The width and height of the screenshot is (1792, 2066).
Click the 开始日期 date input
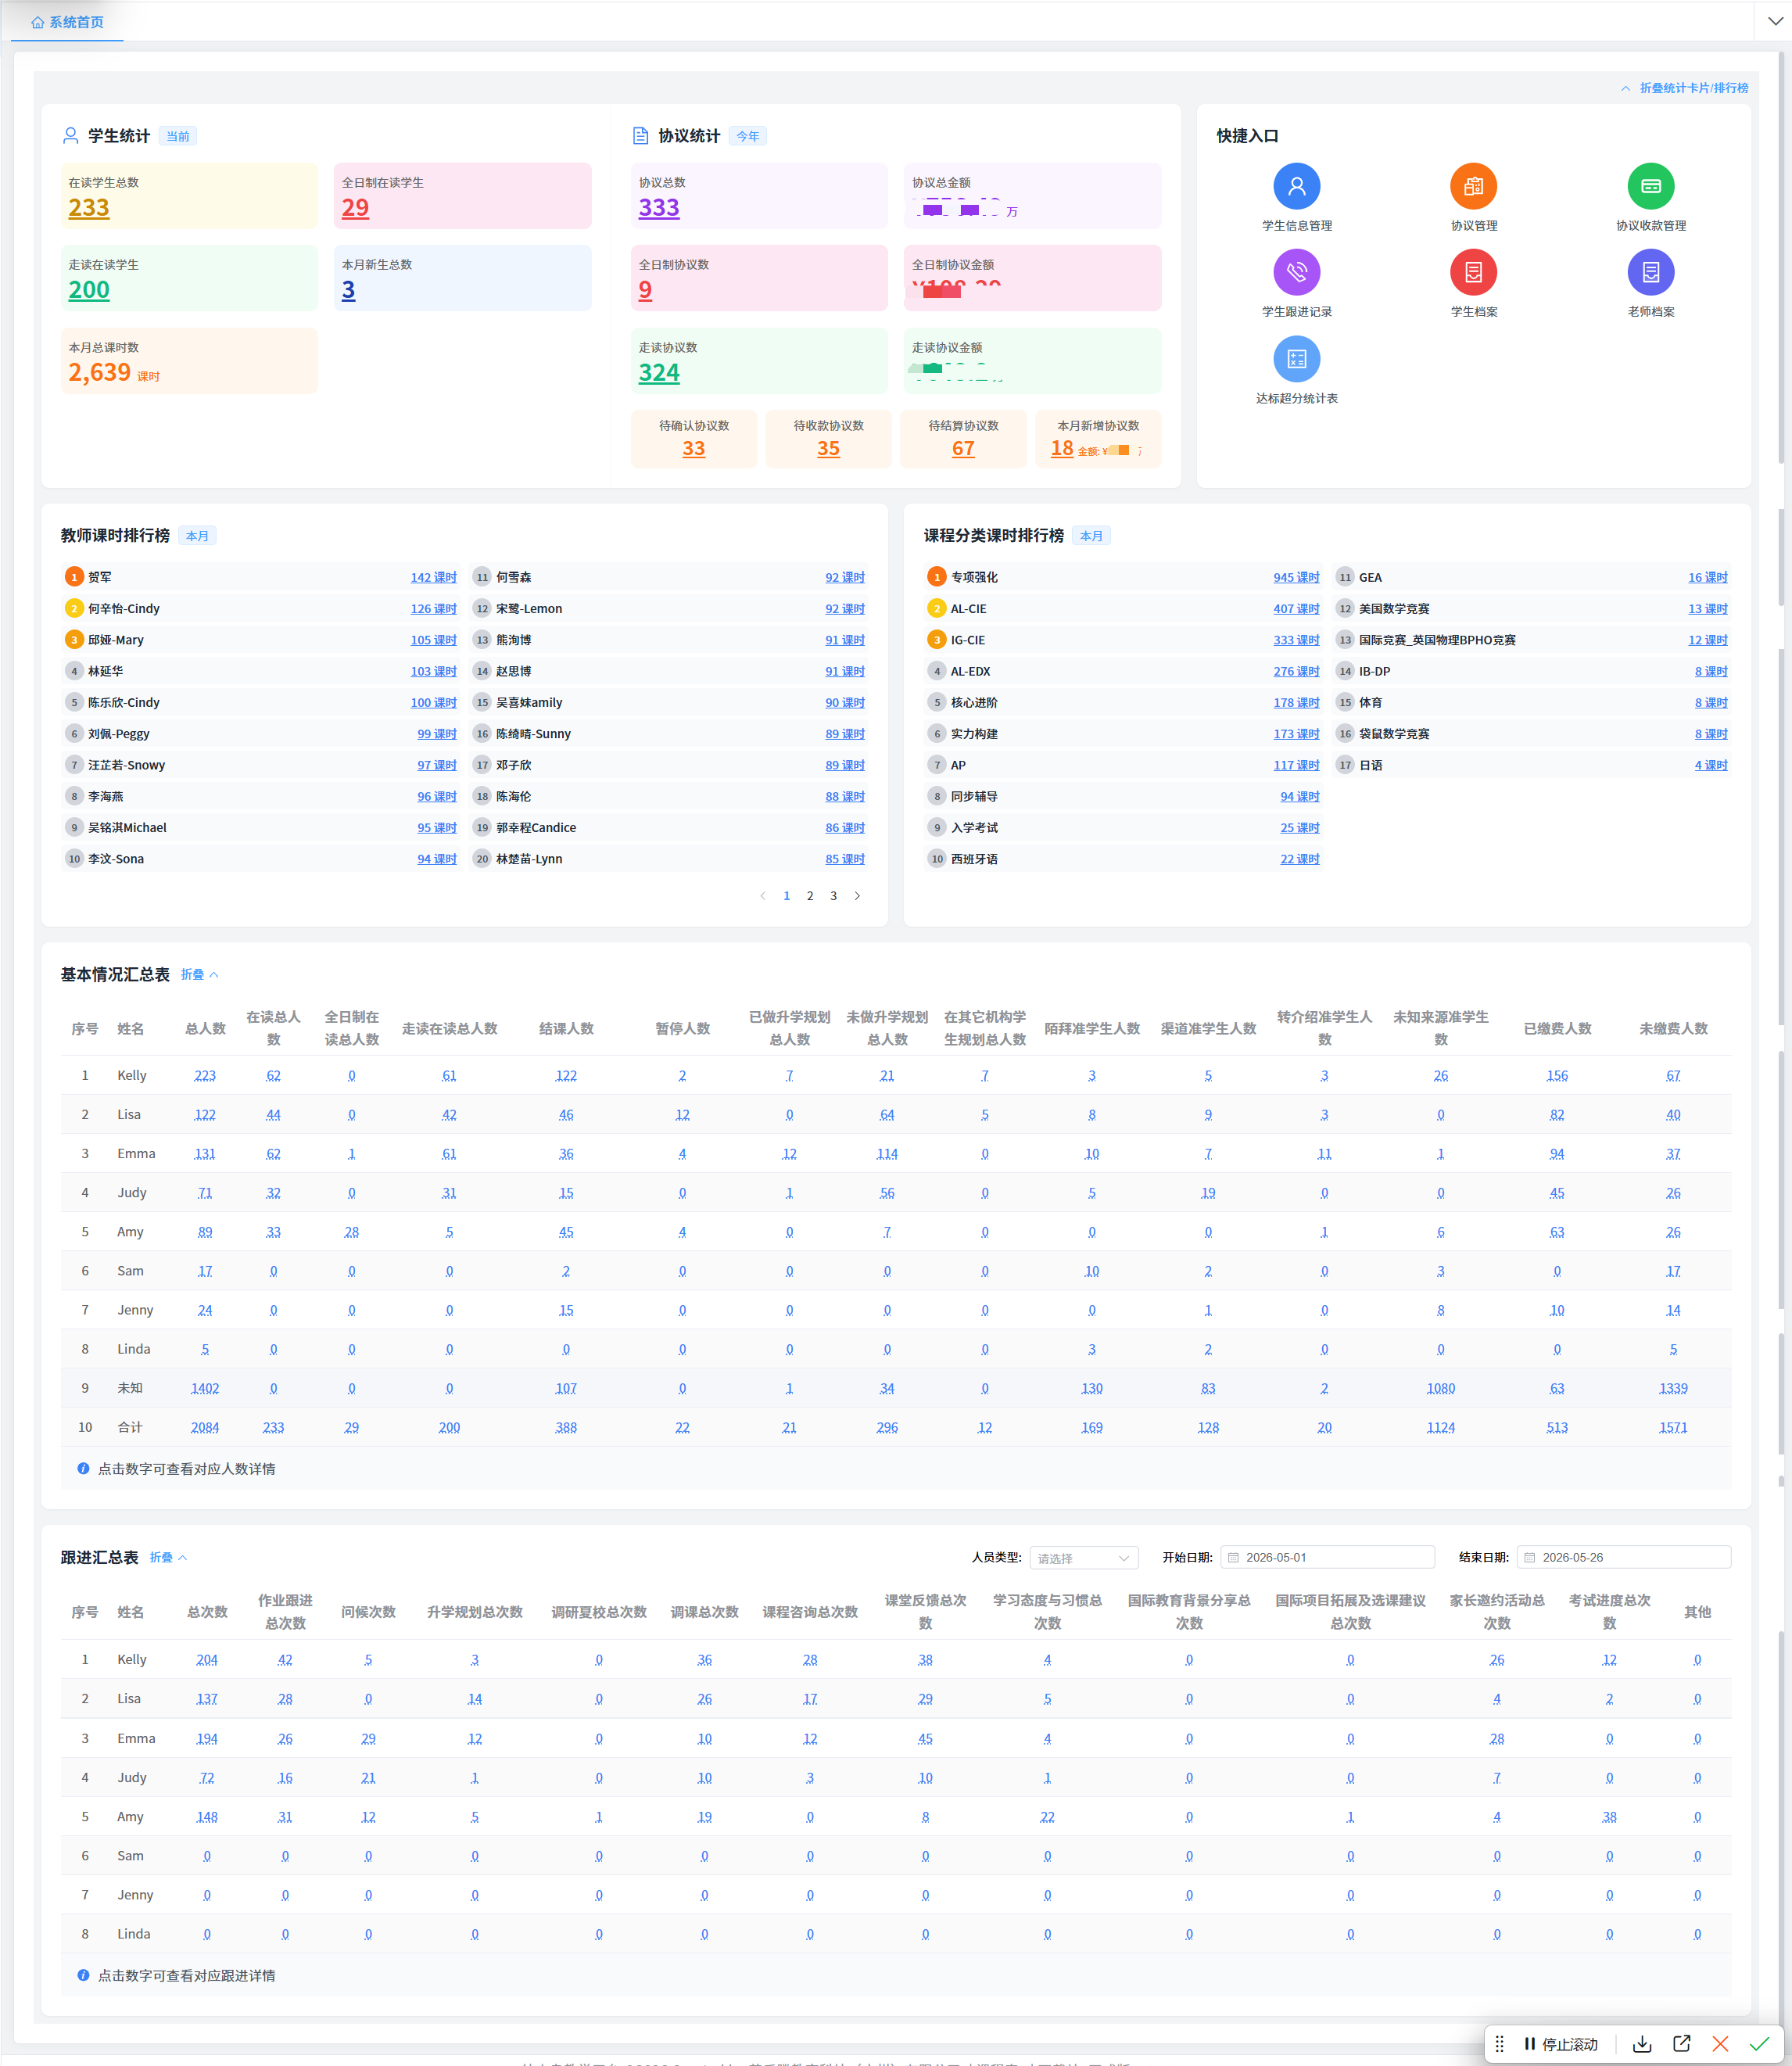click(x=1327, y=1557)
